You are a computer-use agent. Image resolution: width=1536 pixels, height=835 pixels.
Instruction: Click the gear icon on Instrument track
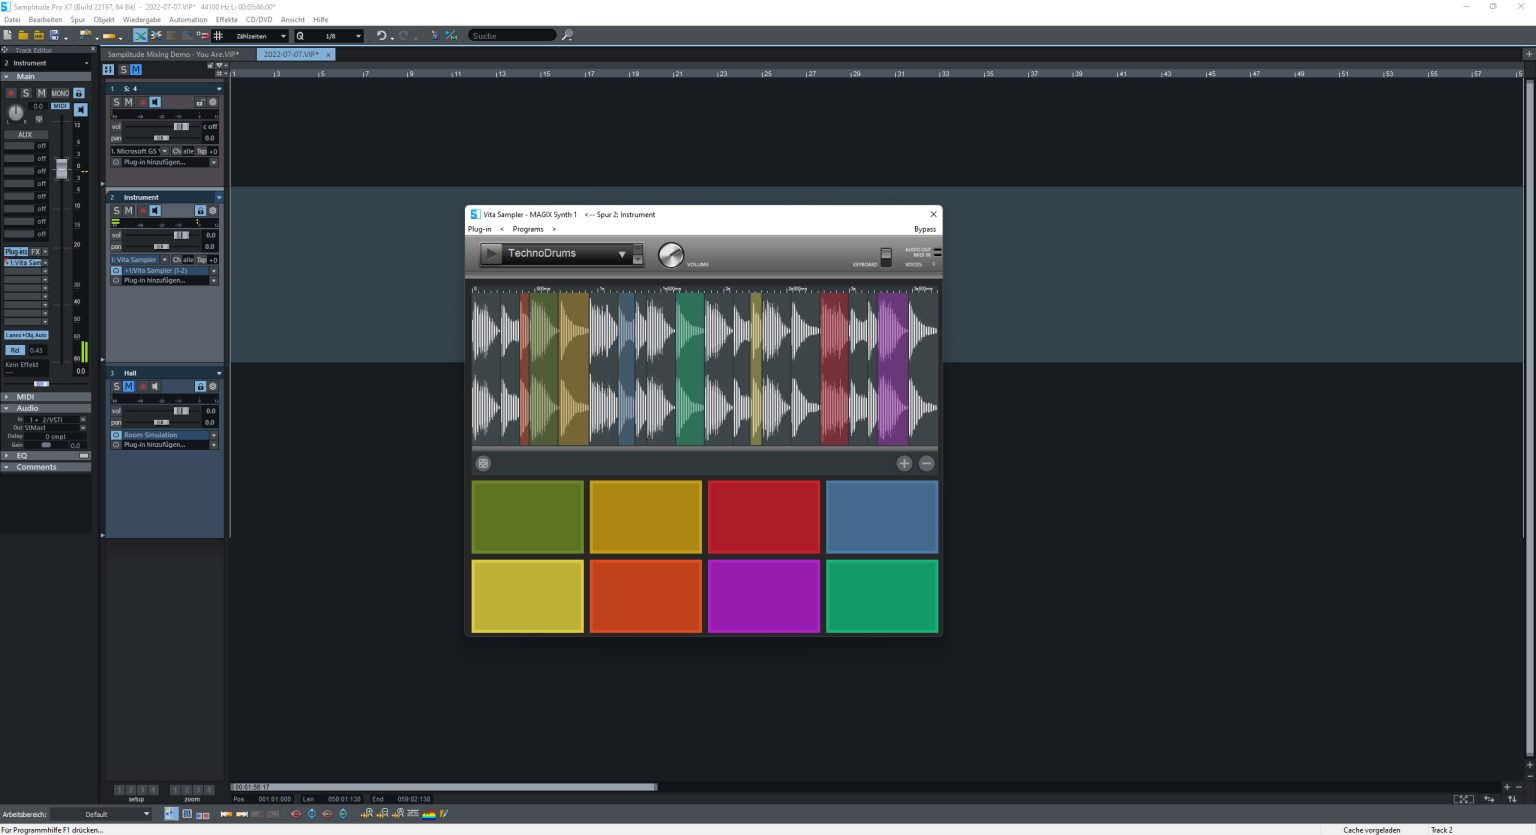coord(213,210)
